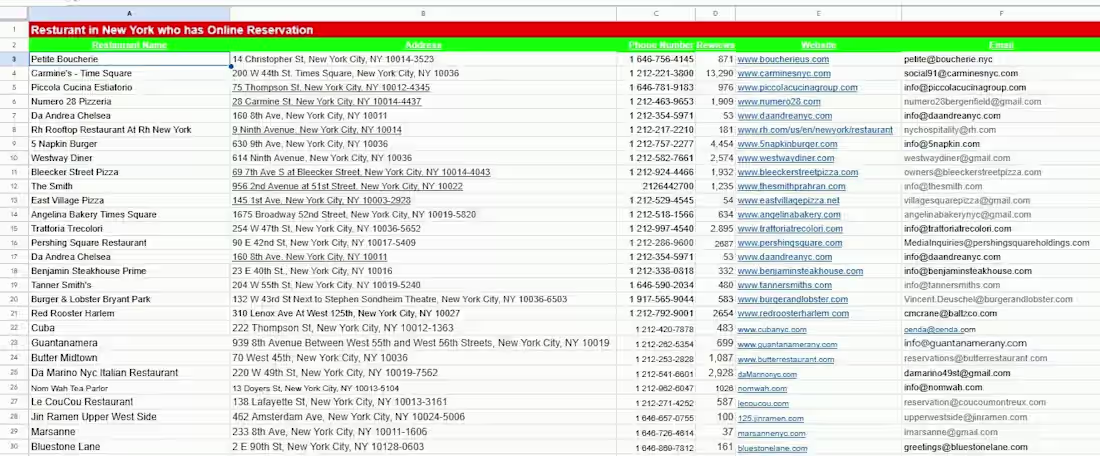The height and width of the screenshot is (456, 1100).
Task: Open www.thesmithprahran.com link
Action: coord(791,187)
